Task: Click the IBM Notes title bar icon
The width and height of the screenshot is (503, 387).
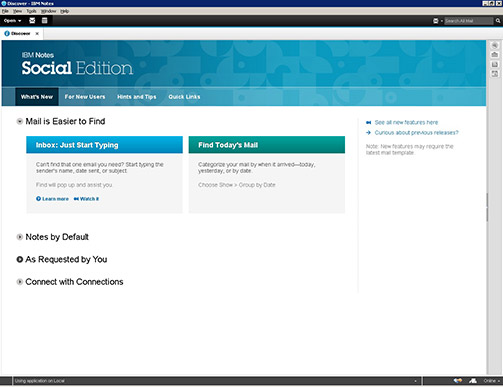Action: [4, 3]
